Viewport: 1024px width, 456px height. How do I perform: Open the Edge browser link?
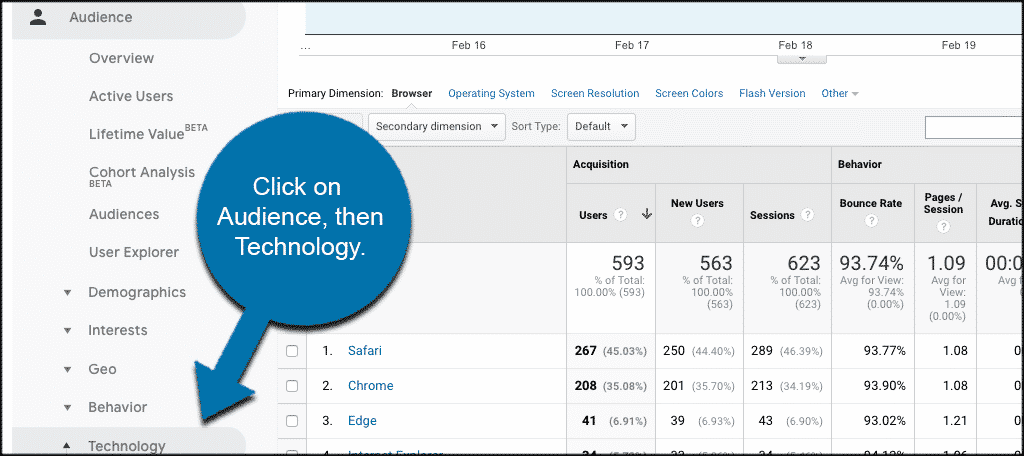point(362,421)
